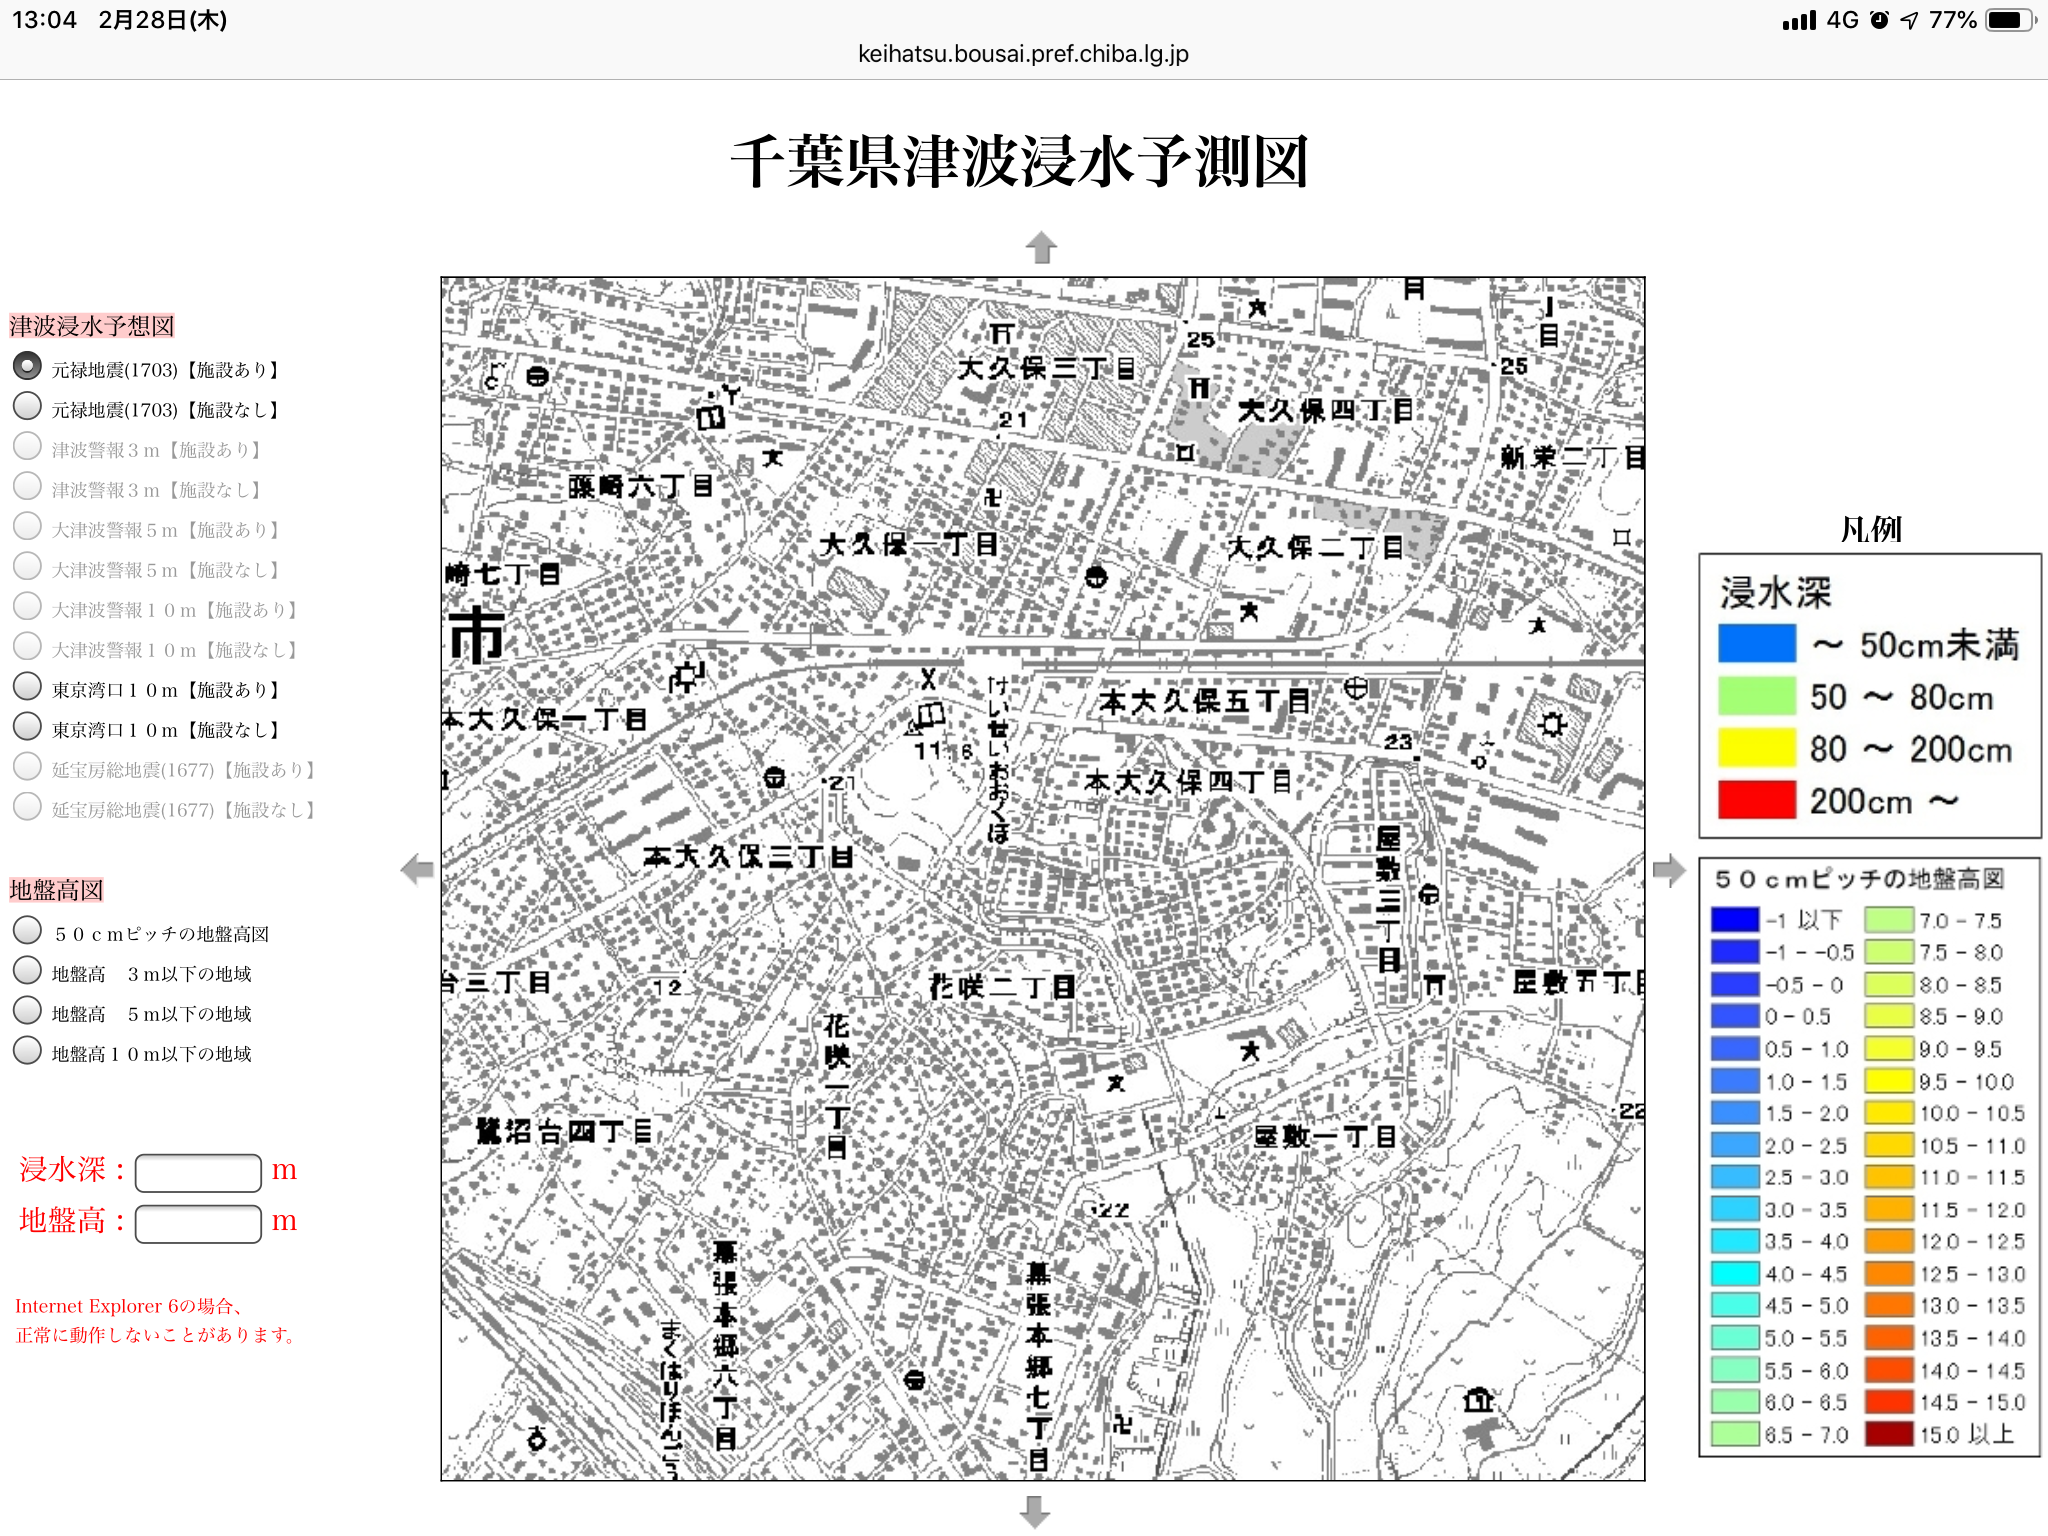Choose 地盤高 3m以下の地域 option
The width and height of the screenshot is (2048, 1536).
pos(28,971)
